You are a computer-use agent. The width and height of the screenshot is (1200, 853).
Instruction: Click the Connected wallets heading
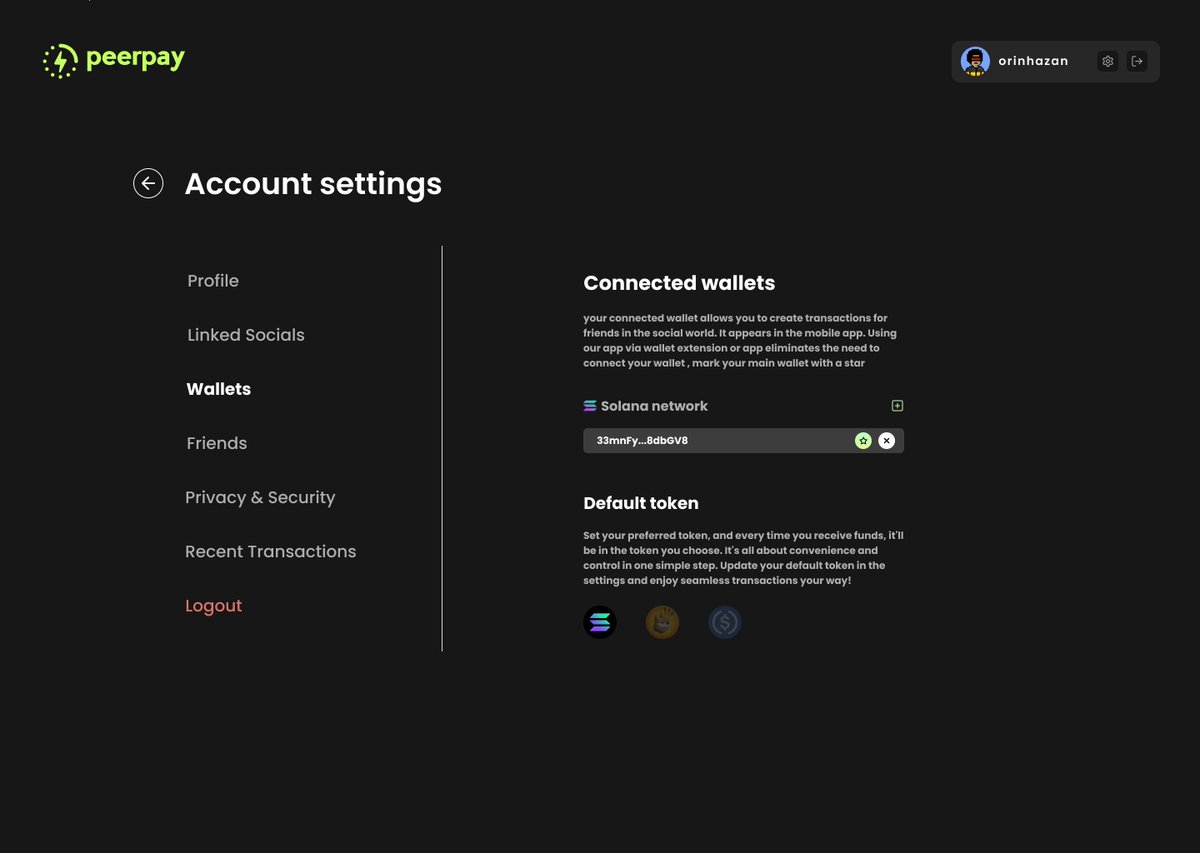679,283
